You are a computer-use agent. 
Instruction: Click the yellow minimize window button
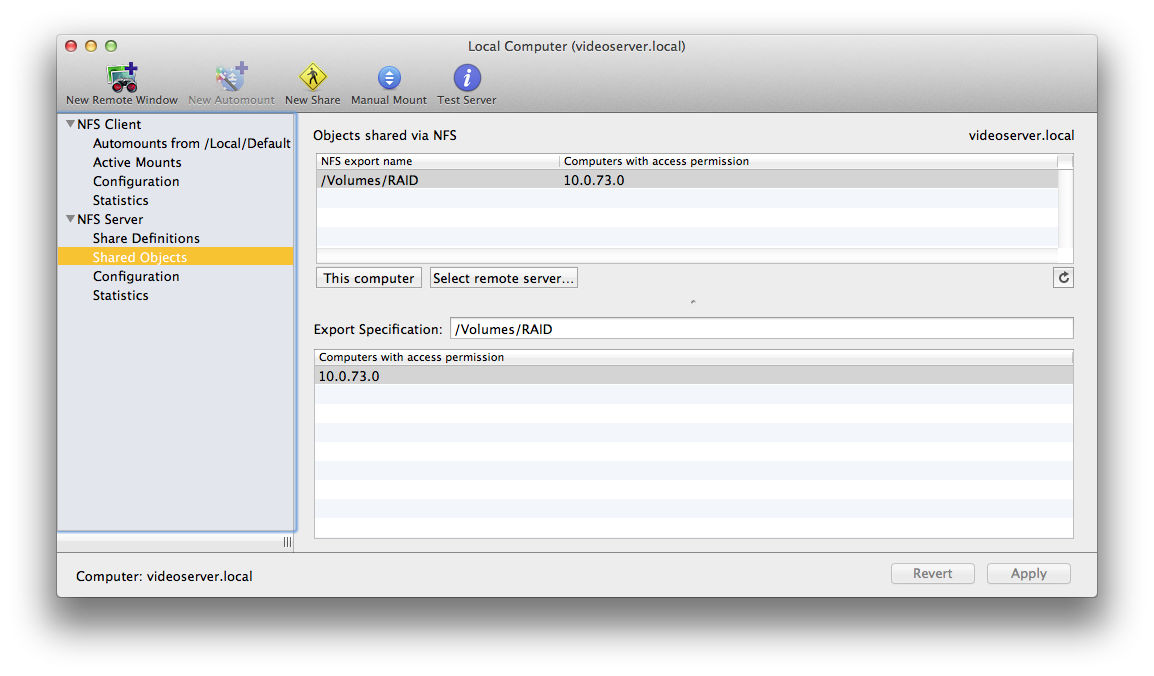pos(91,46)
